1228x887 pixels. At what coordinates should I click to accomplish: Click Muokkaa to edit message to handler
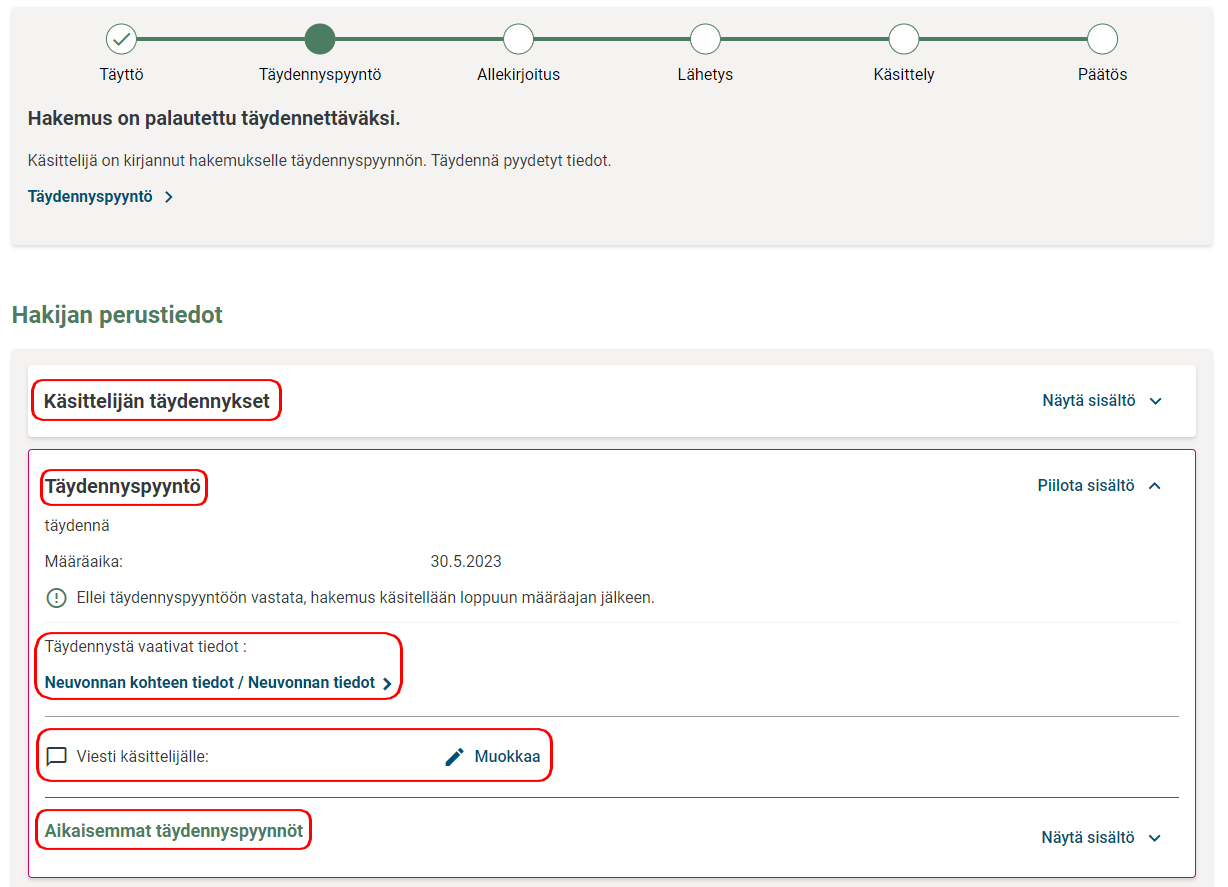click(x=507, y=757)
